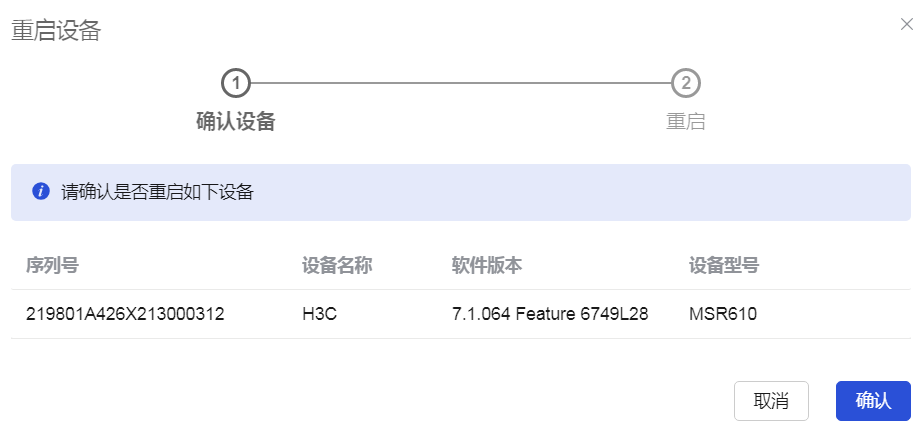Click the 设备型号 column header
Image resolution: width=923 pixels, height=429 pixels.
(724, 266)
